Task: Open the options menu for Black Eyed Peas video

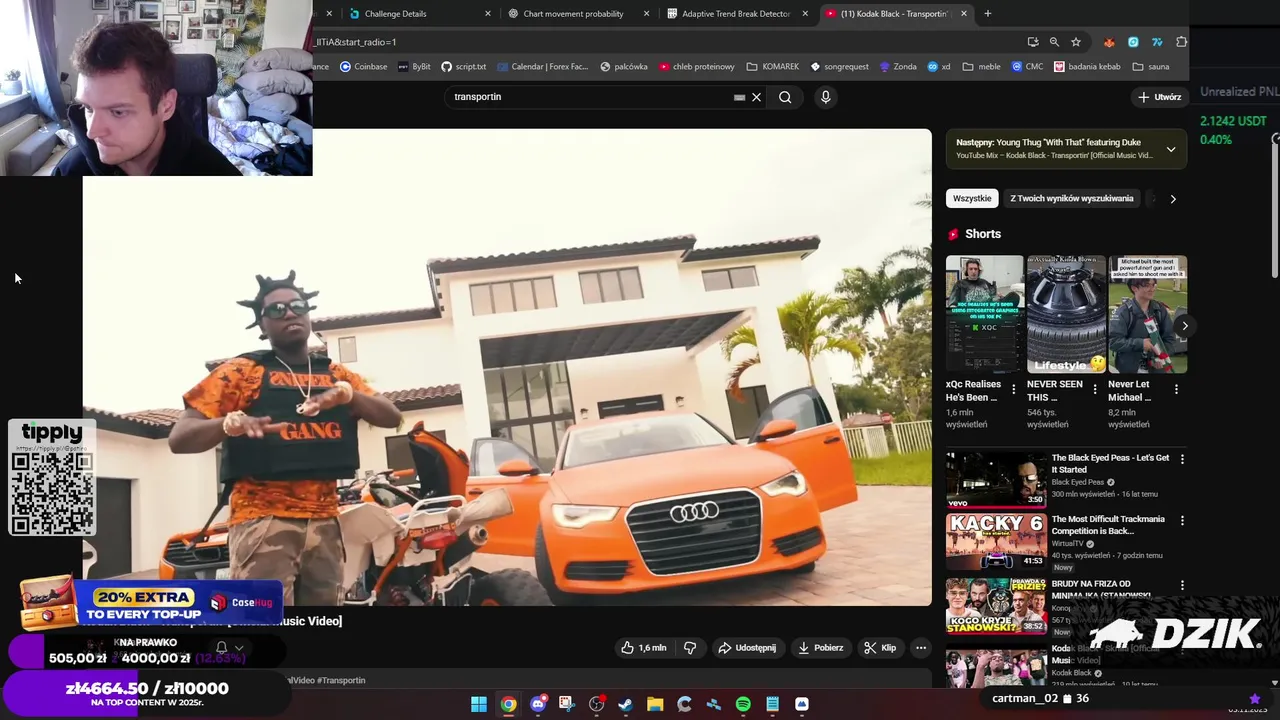Action: pos(1182,459)
